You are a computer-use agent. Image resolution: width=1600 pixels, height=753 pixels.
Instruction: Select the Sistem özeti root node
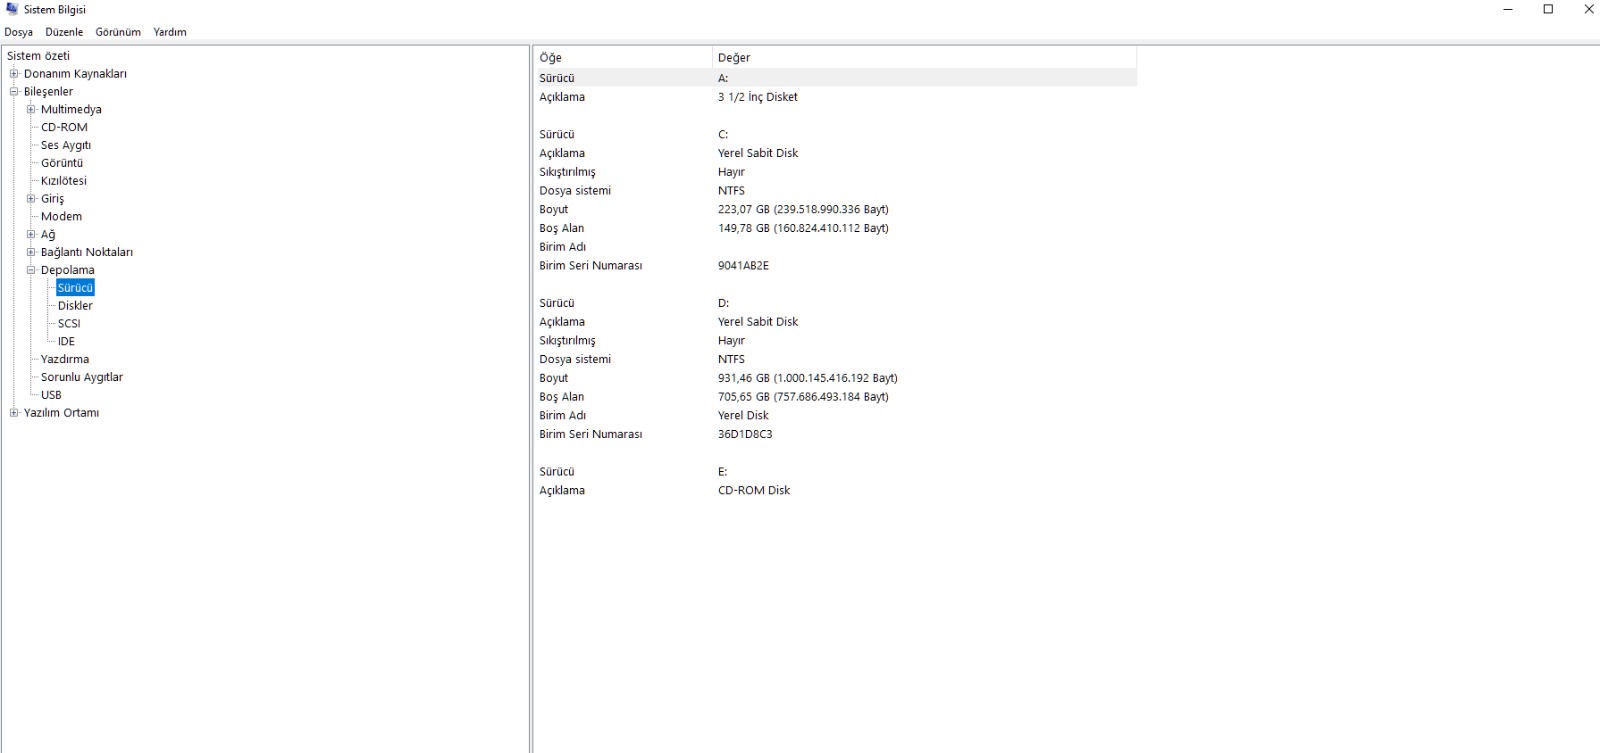click(x=38, y=56)
